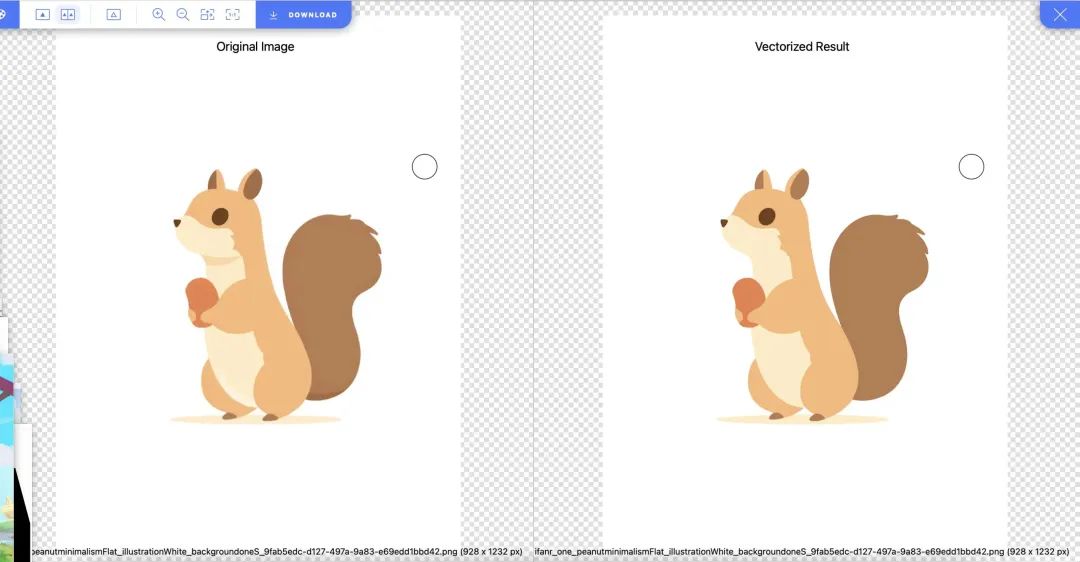Screen dimensions: 1080x562
Task: Click the squirrel's tail in the Original Image
Action: pyautogui.click(x=330, y=300)
